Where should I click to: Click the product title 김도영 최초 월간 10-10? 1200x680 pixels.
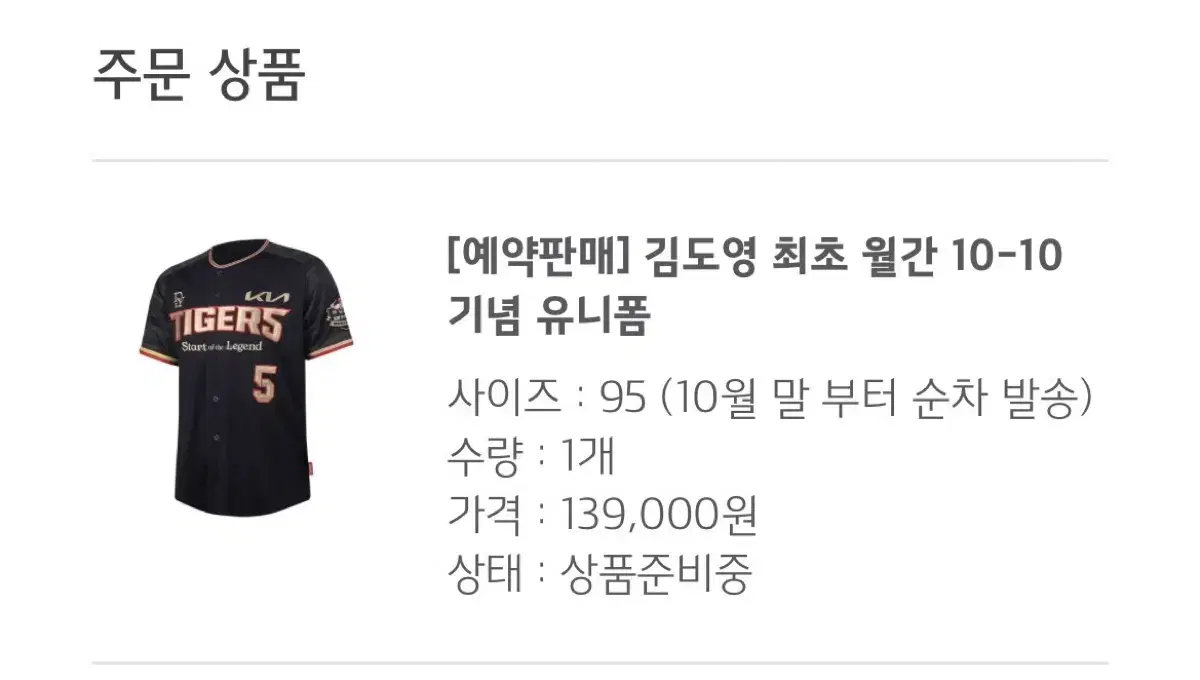coord(852,259)
